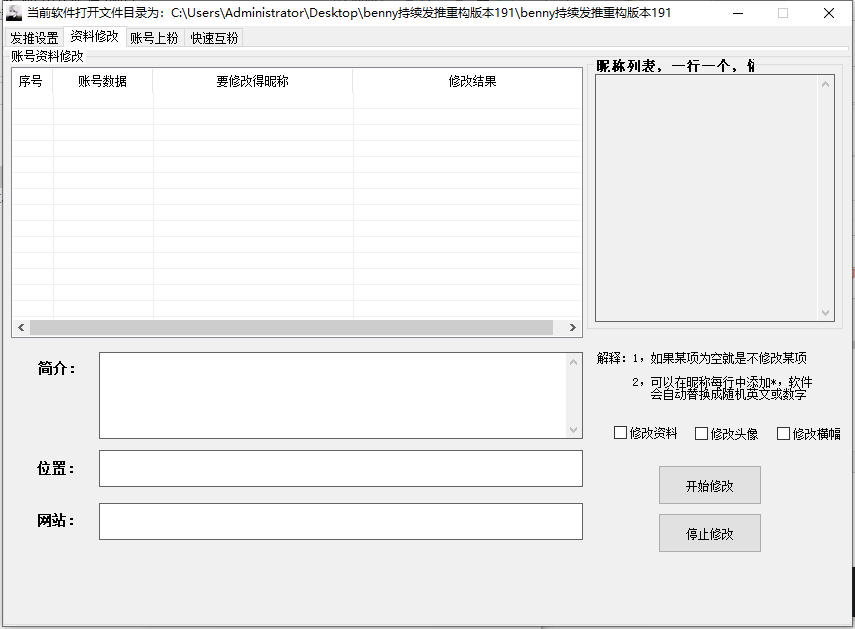Click the right arrow of the horizontal scrollbar
The image size is (855, 629).
pyautogui.click(x=574, y=327)
